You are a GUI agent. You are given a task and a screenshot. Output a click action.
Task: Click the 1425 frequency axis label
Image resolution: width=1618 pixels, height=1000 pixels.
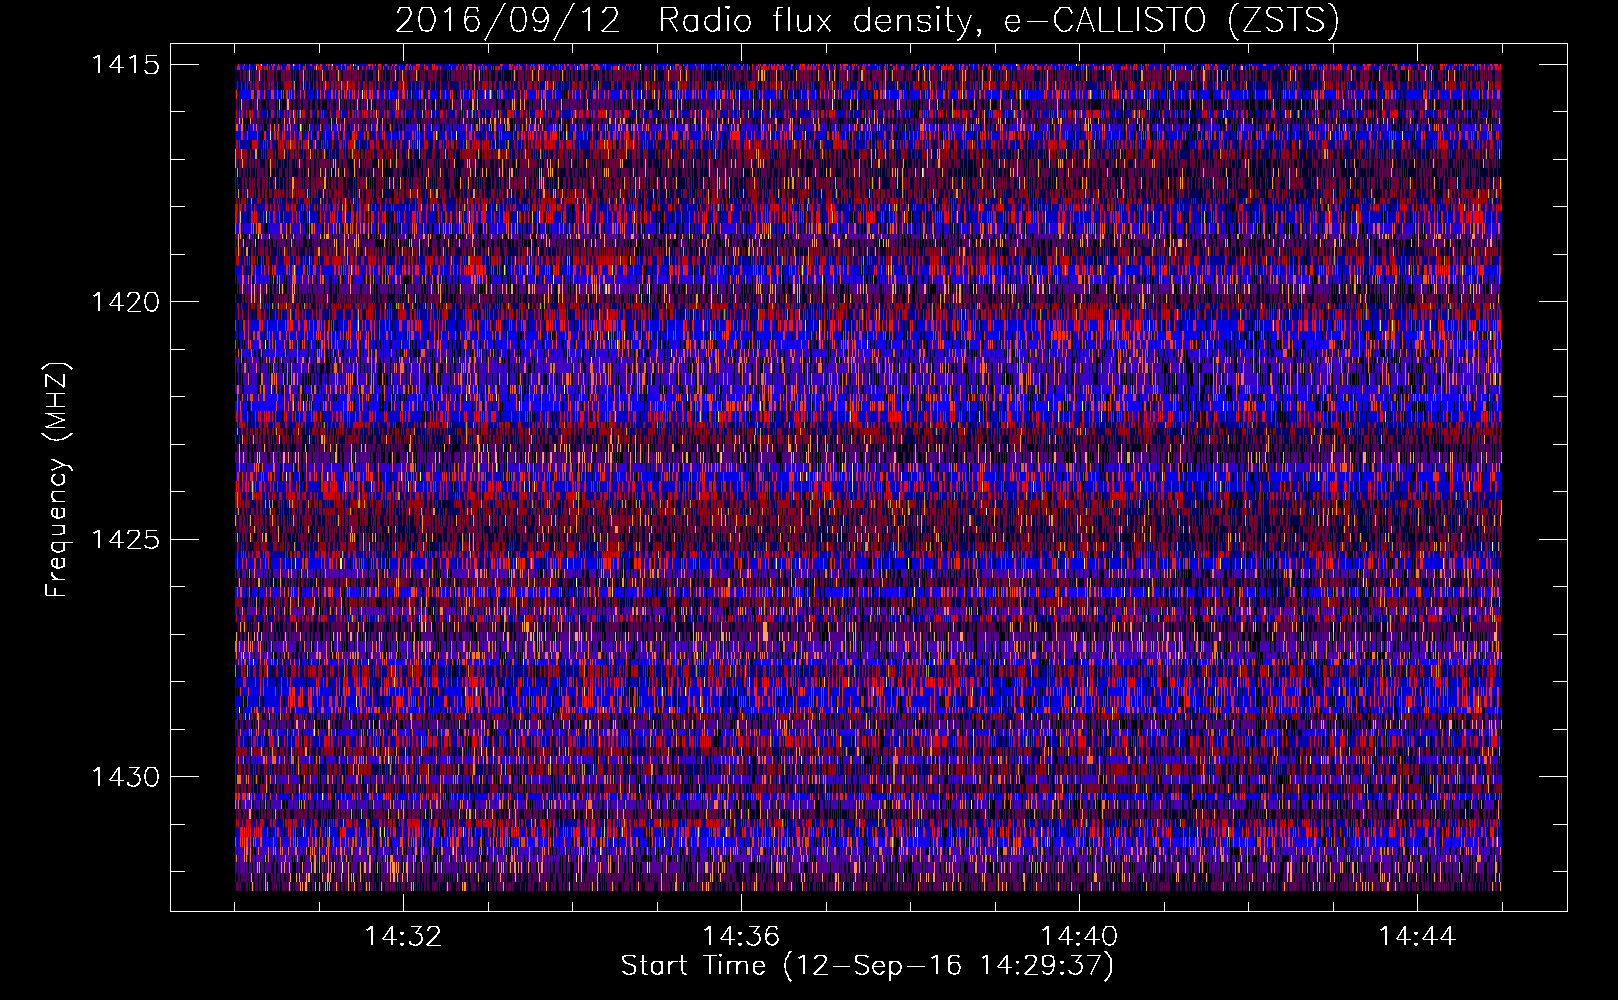125,540
